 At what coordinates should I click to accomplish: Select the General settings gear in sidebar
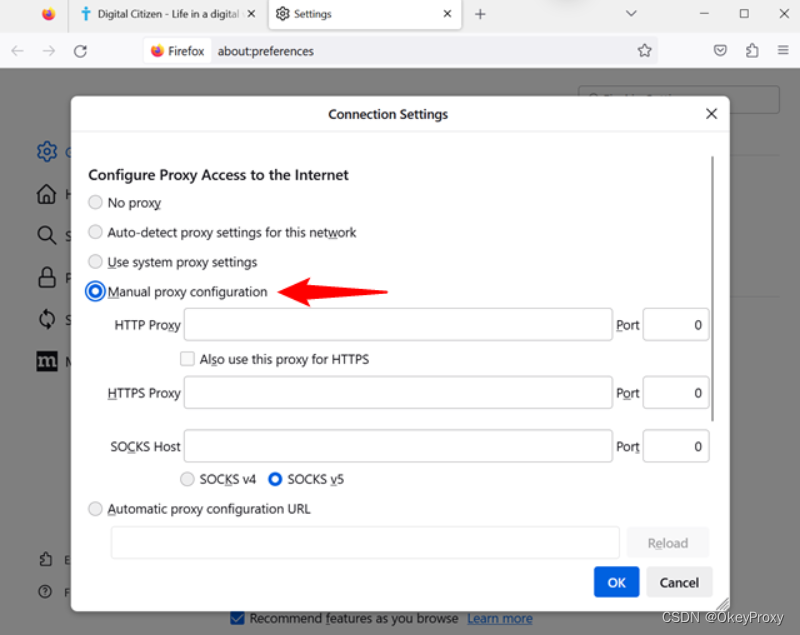tap(46, 151)
